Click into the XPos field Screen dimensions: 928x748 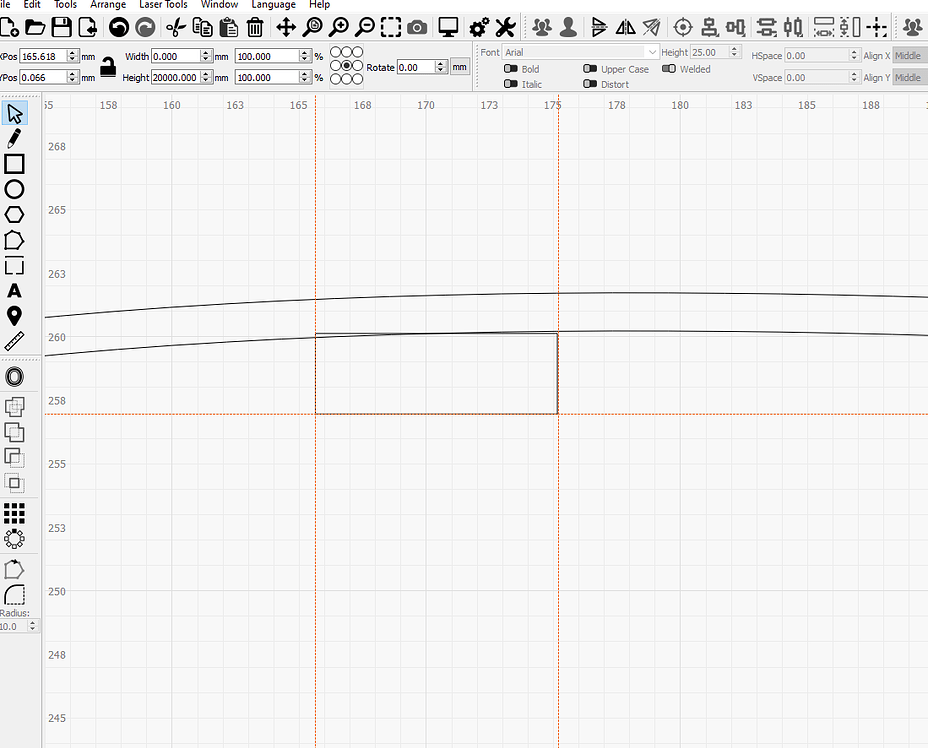click(x=44, y=56)
